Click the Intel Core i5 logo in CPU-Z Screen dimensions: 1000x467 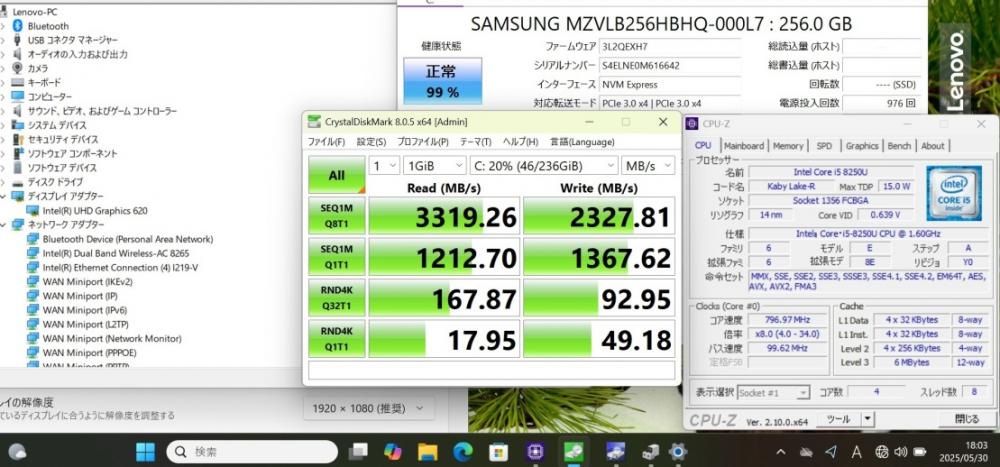coord(953,193)
